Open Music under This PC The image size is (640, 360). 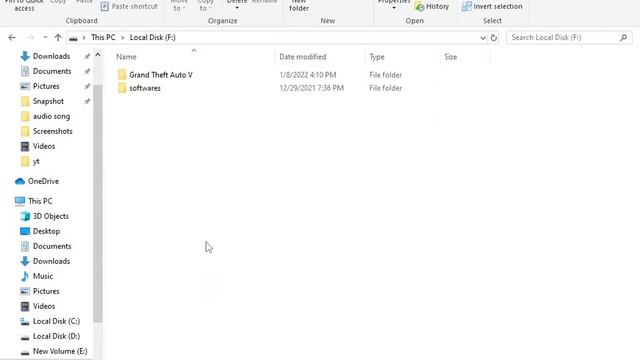(43, 276)
